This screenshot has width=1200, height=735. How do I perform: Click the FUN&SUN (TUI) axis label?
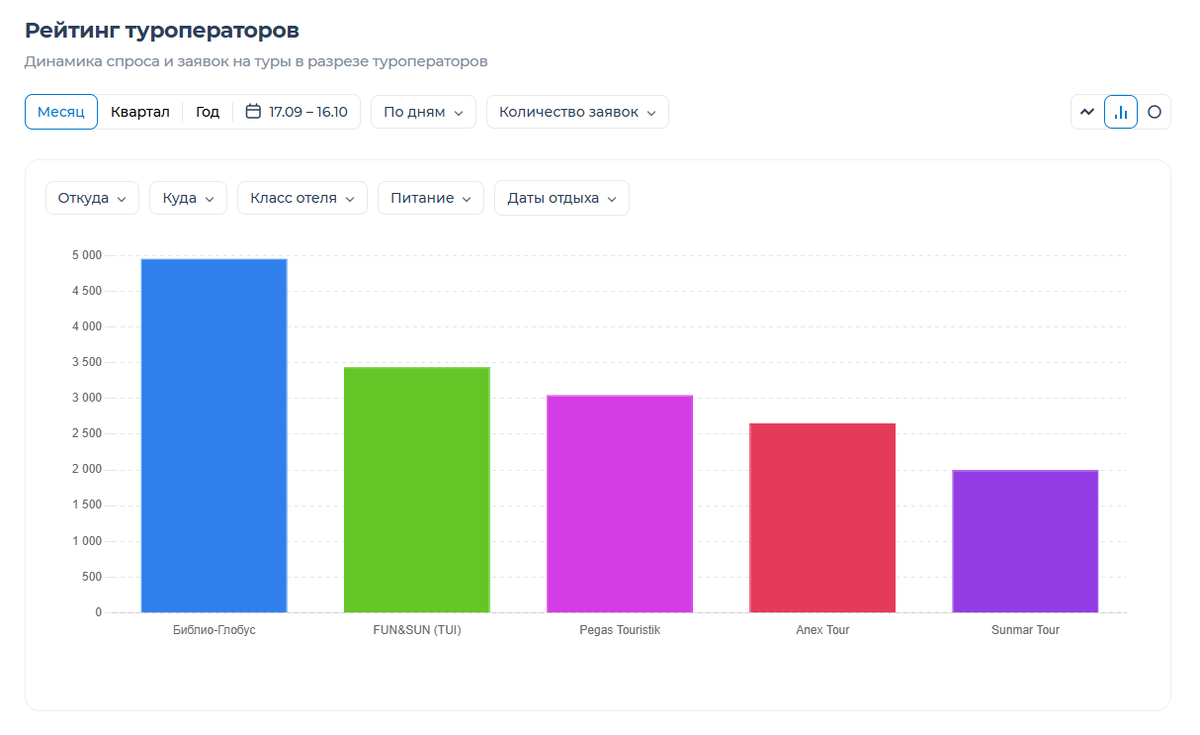417,631
